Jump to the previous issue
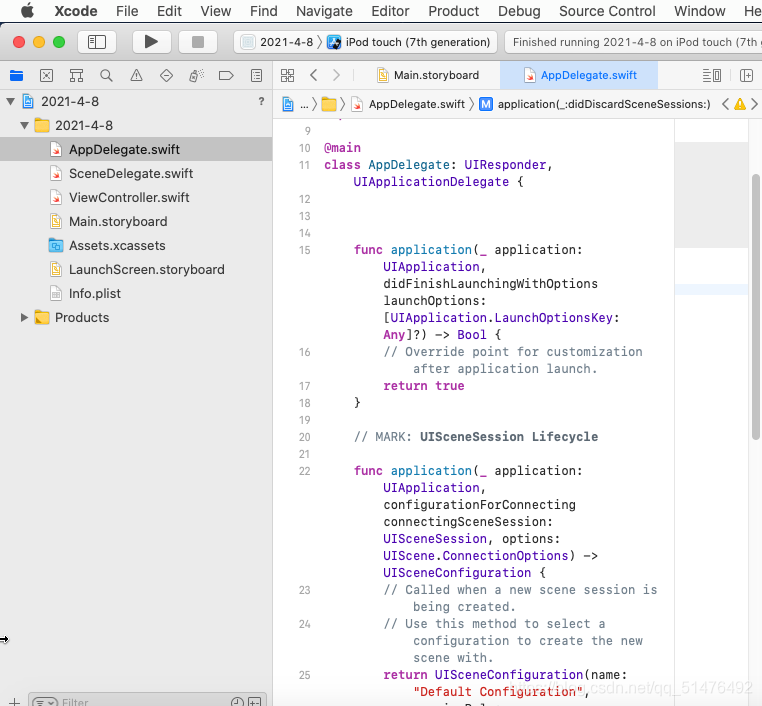Image resolution: width=762 pixels, height=706 pixels. tap(725, 104)
